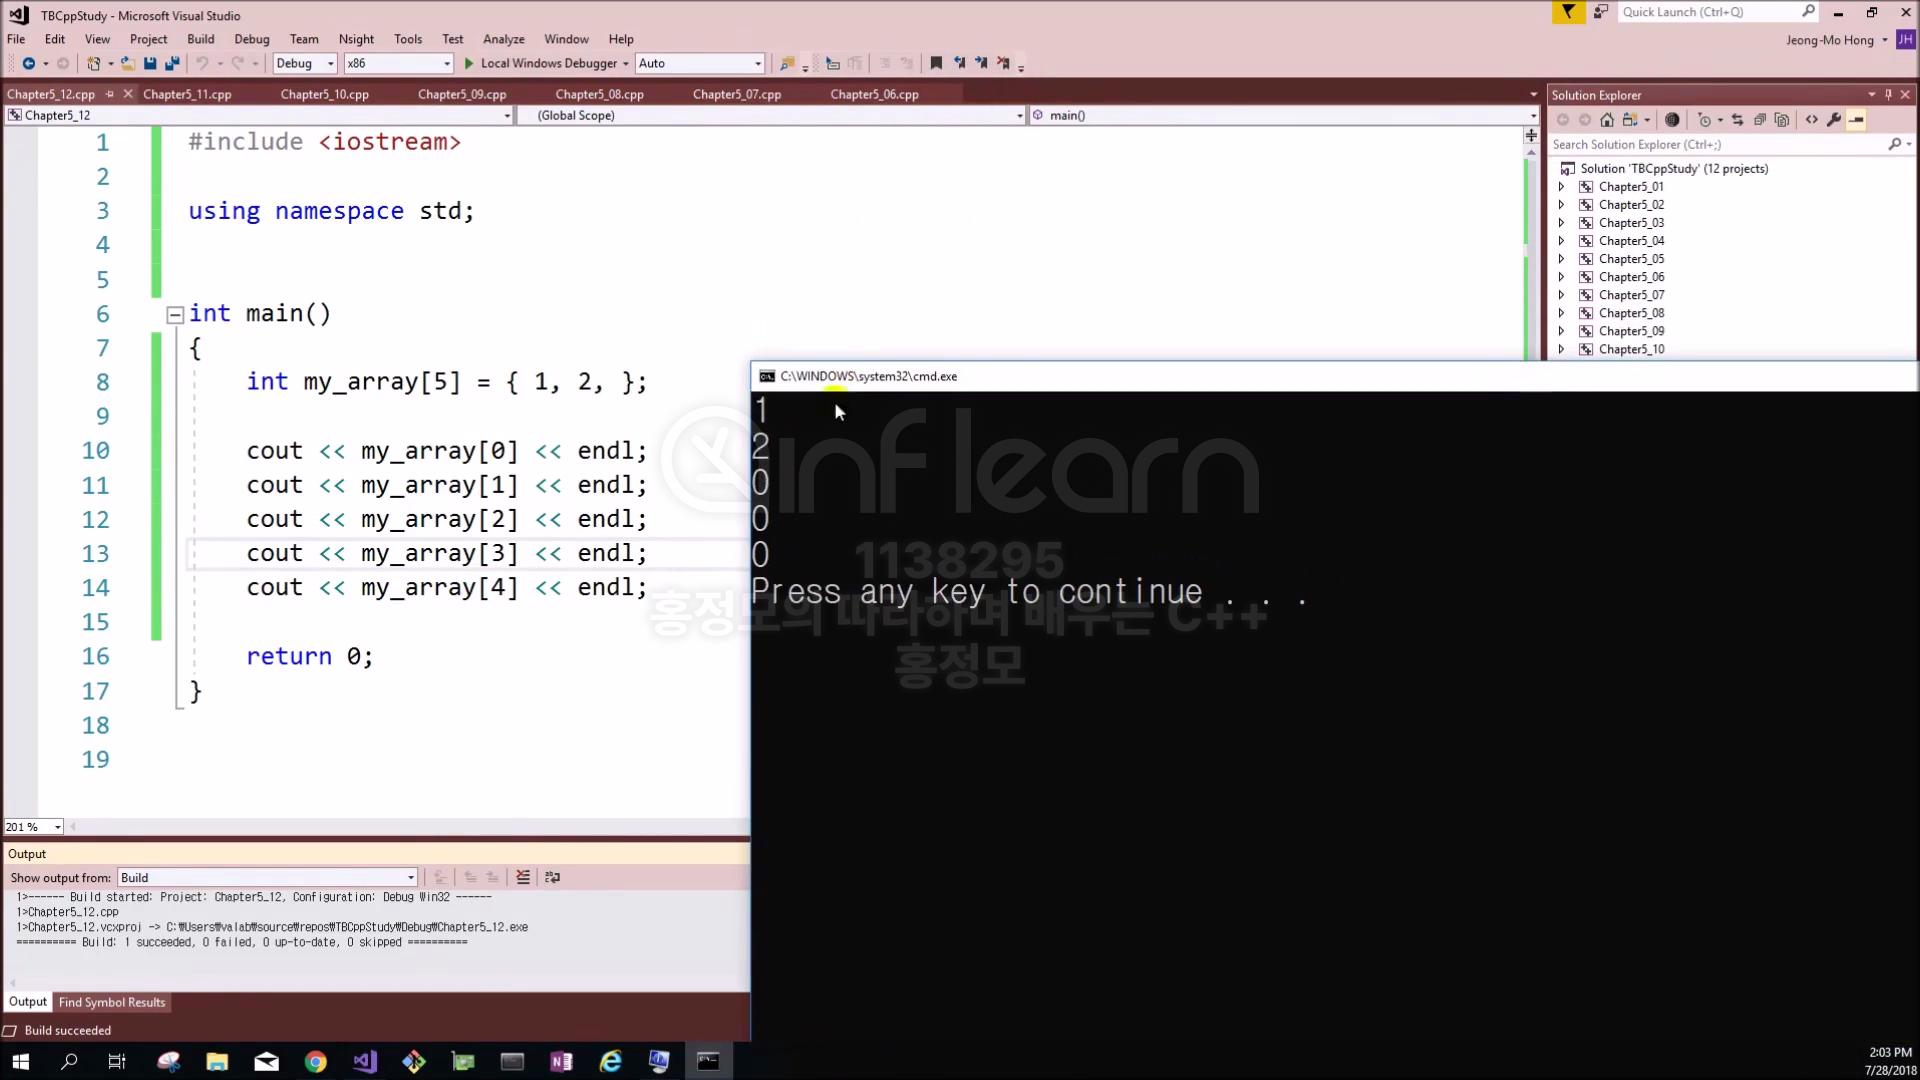Click the bookmark toggle icon in toolbar
The width and height of the screenshot is (1920, 1080).
936,63
